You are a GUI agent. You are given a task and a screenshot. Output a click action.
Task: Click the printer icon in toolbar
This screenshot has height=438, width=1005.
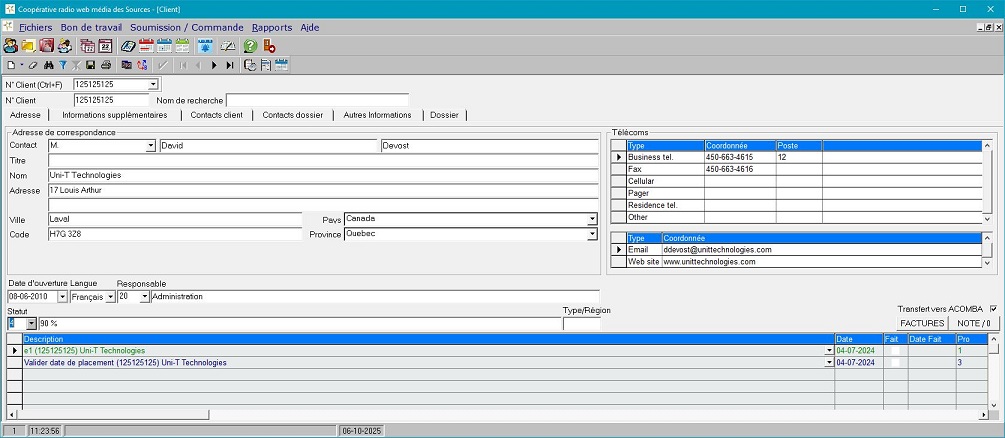pos(105,65)
